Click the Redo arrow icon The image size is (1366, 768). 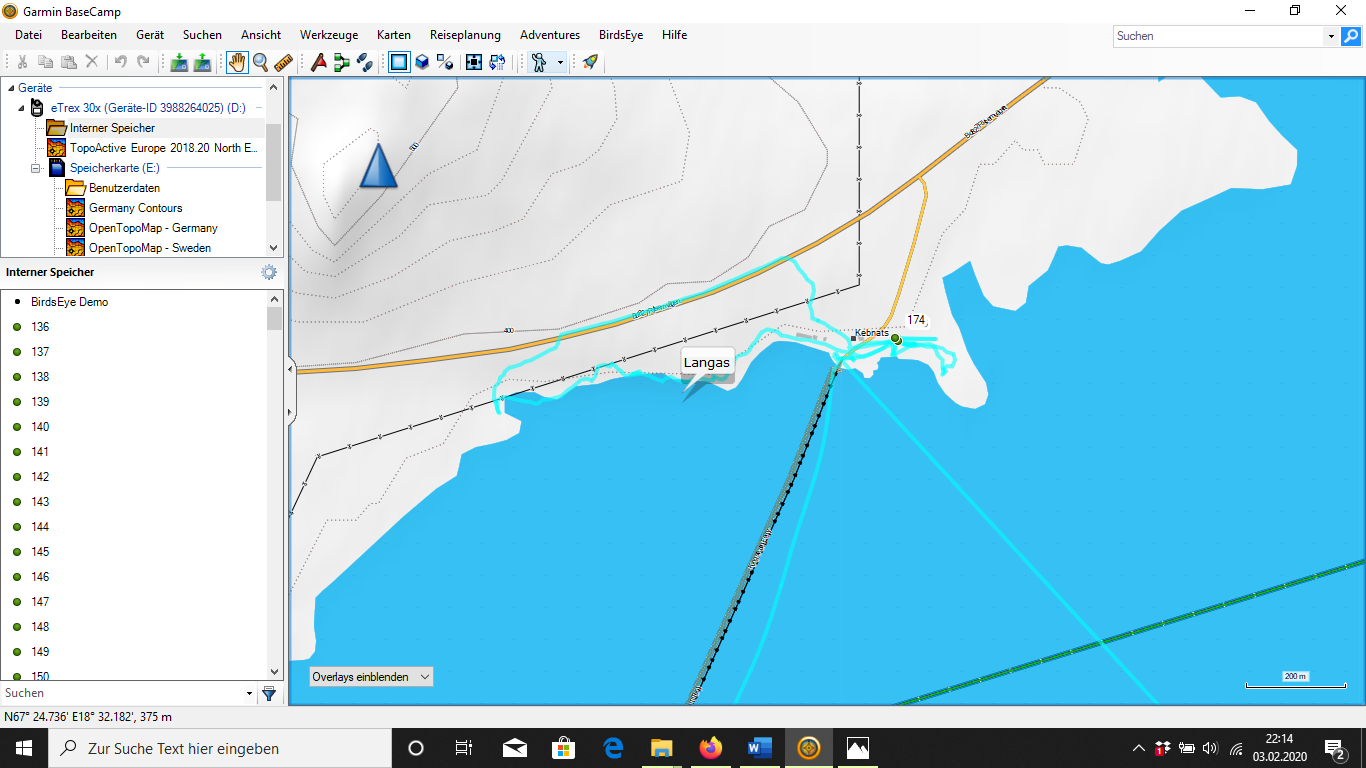click(x=143, y=62)
